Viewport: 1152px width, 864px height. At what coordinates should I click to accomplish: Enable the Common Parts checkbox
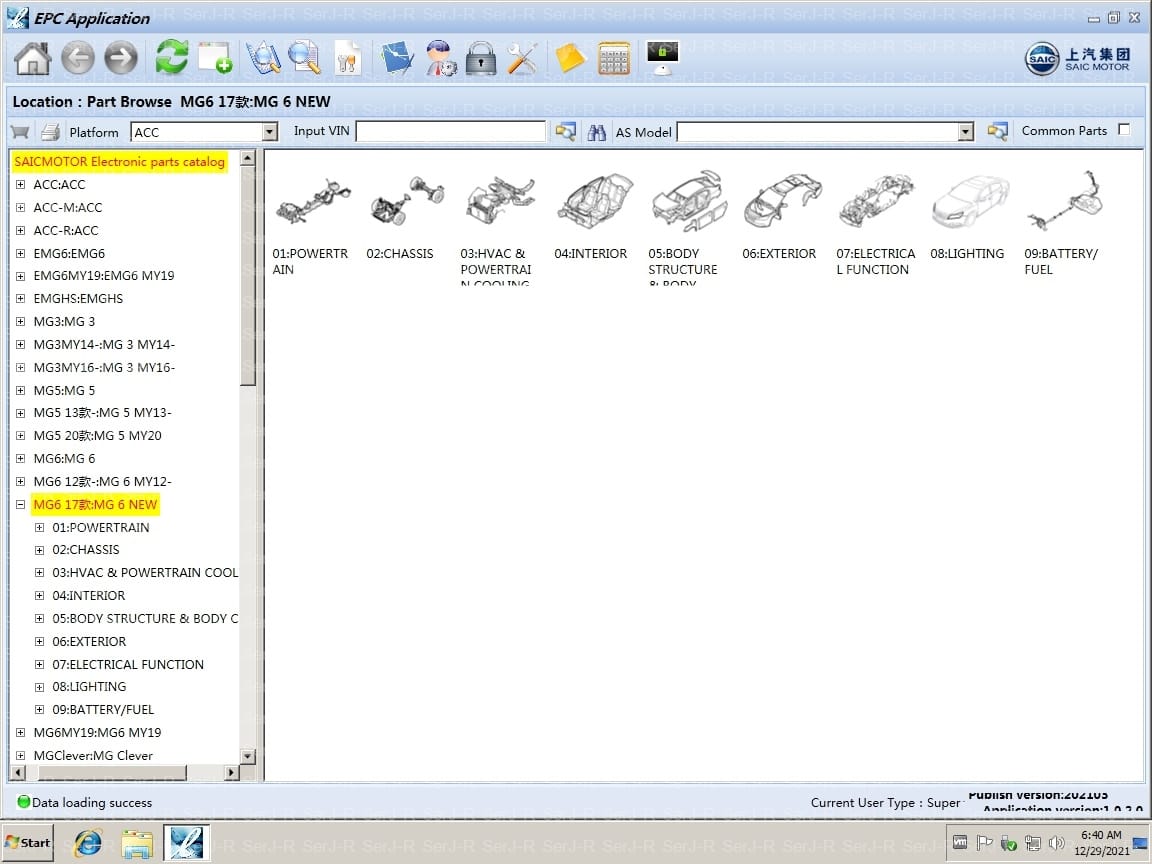click(1124, 130)
